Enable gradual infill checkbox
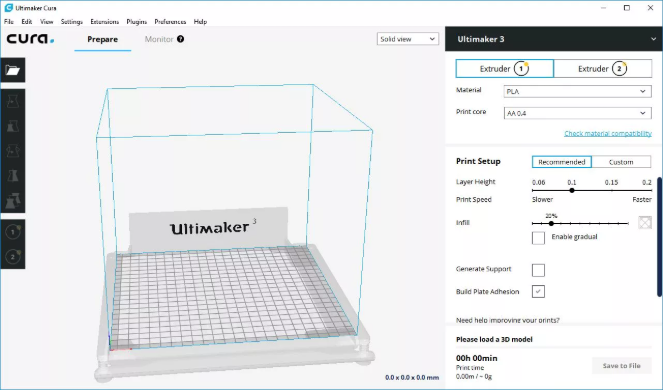The image size is (663, 390). point(538,238)
